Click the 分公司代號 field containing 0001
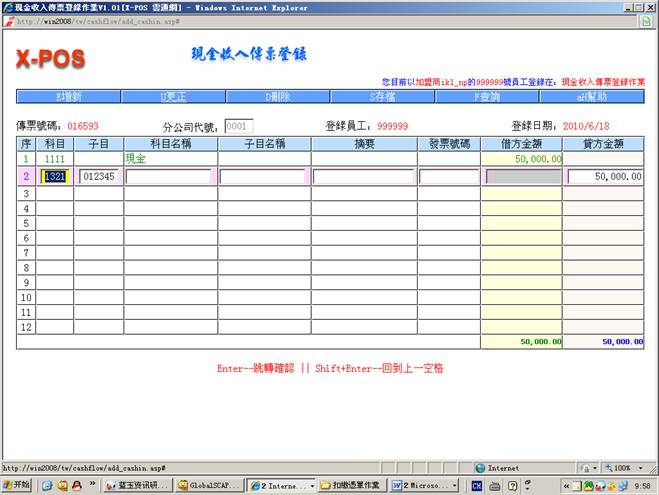This screenshot has width=659, height=495. pyautogui.click(x=238, y=127)
